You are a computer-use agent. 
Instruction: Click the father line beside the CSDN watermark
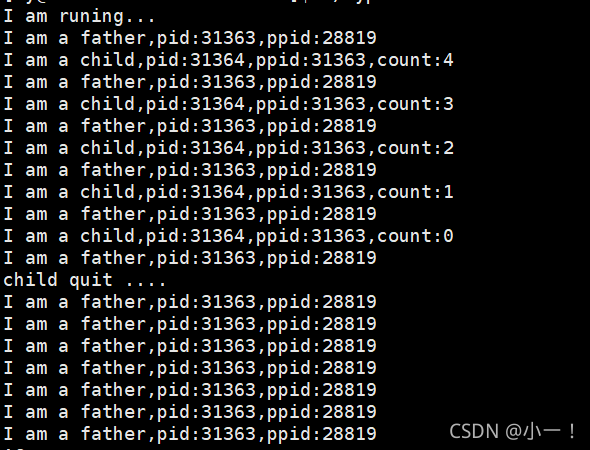[190, 434]
